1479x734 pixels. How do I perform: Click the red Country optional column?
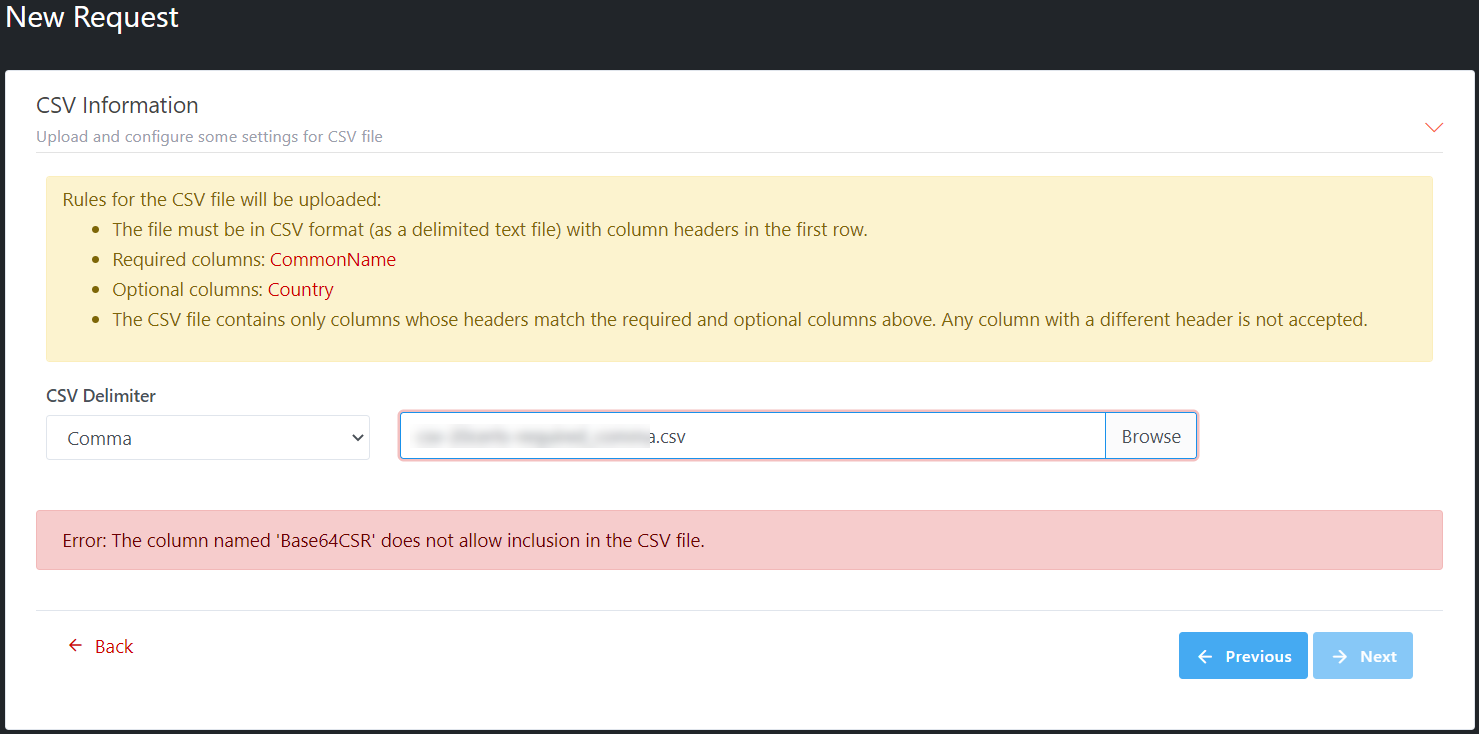coord(301,290)
